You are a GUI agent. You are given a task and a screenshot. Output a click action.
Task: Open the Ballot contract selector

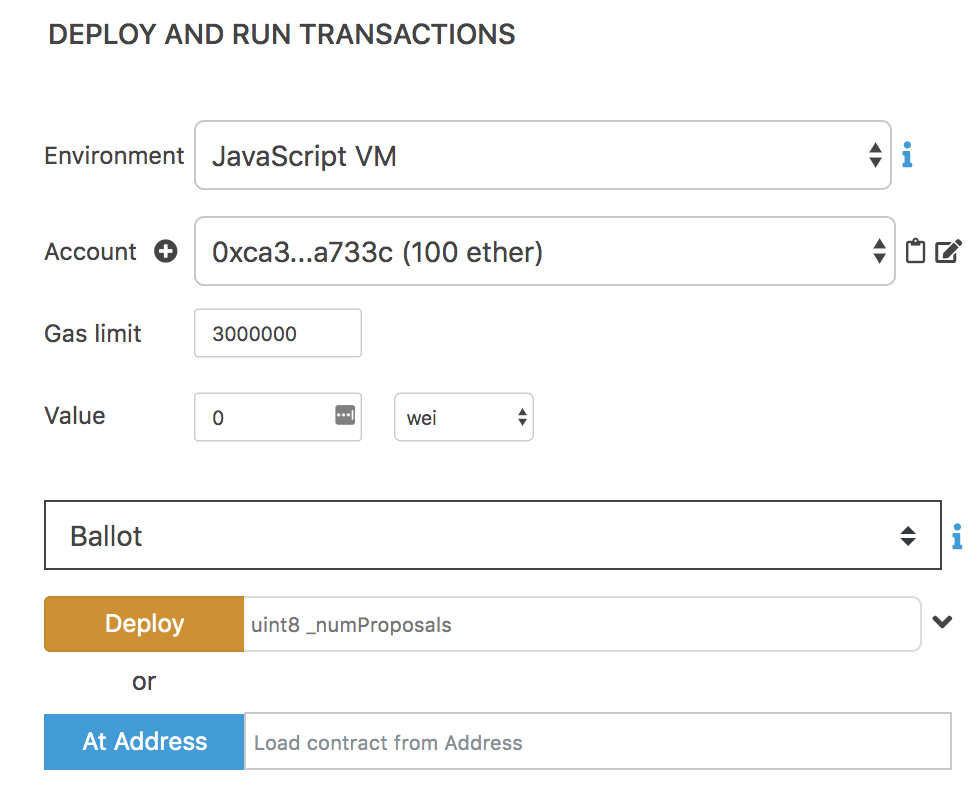click(x=492, y=536)
